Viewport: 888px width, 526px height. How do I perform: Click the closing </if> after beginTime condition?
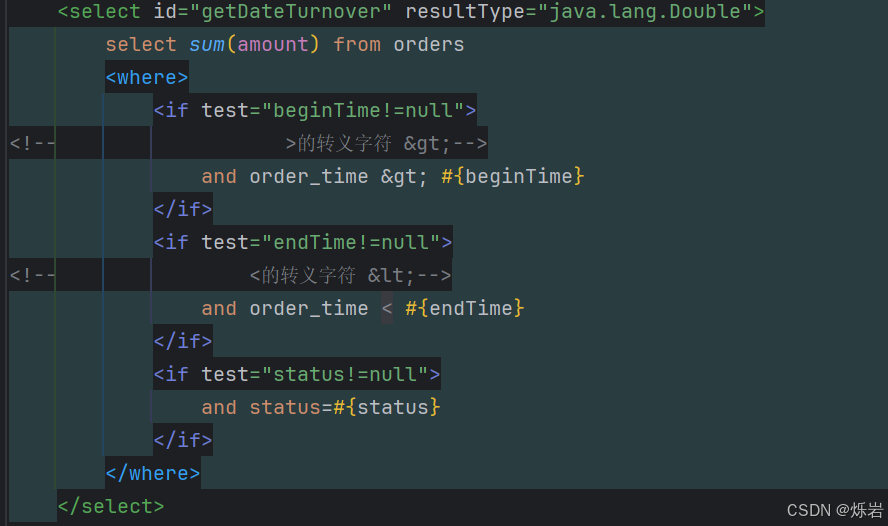(183, 209)
